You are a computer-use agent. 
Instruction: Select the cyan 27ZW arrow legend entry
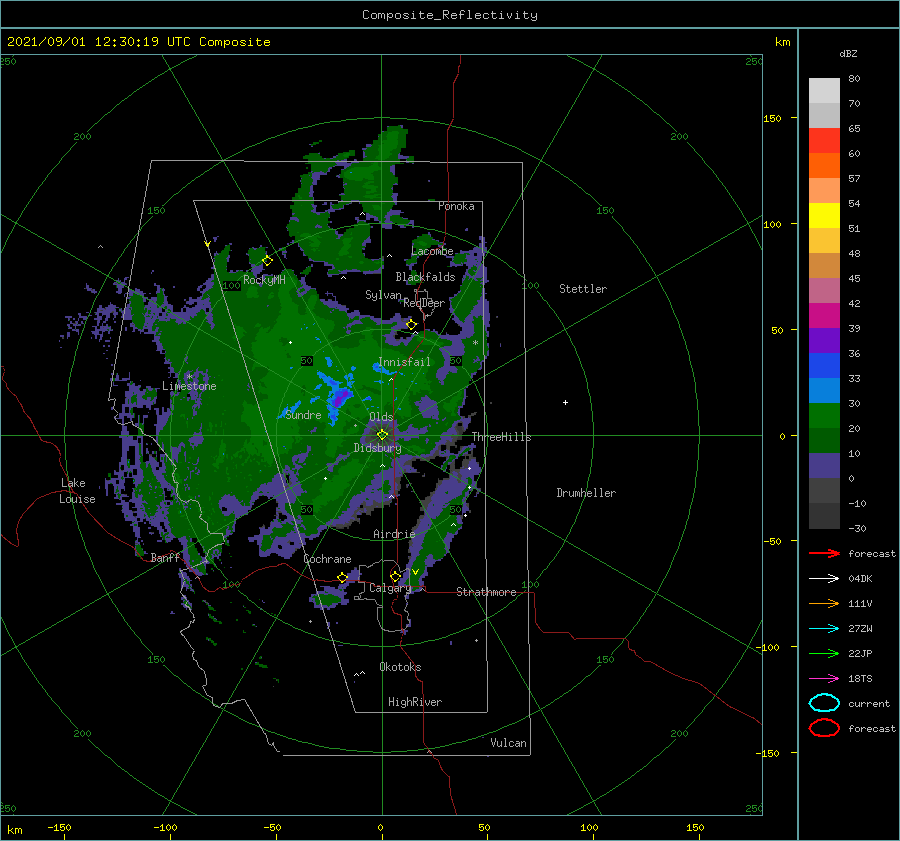(824, 629)
